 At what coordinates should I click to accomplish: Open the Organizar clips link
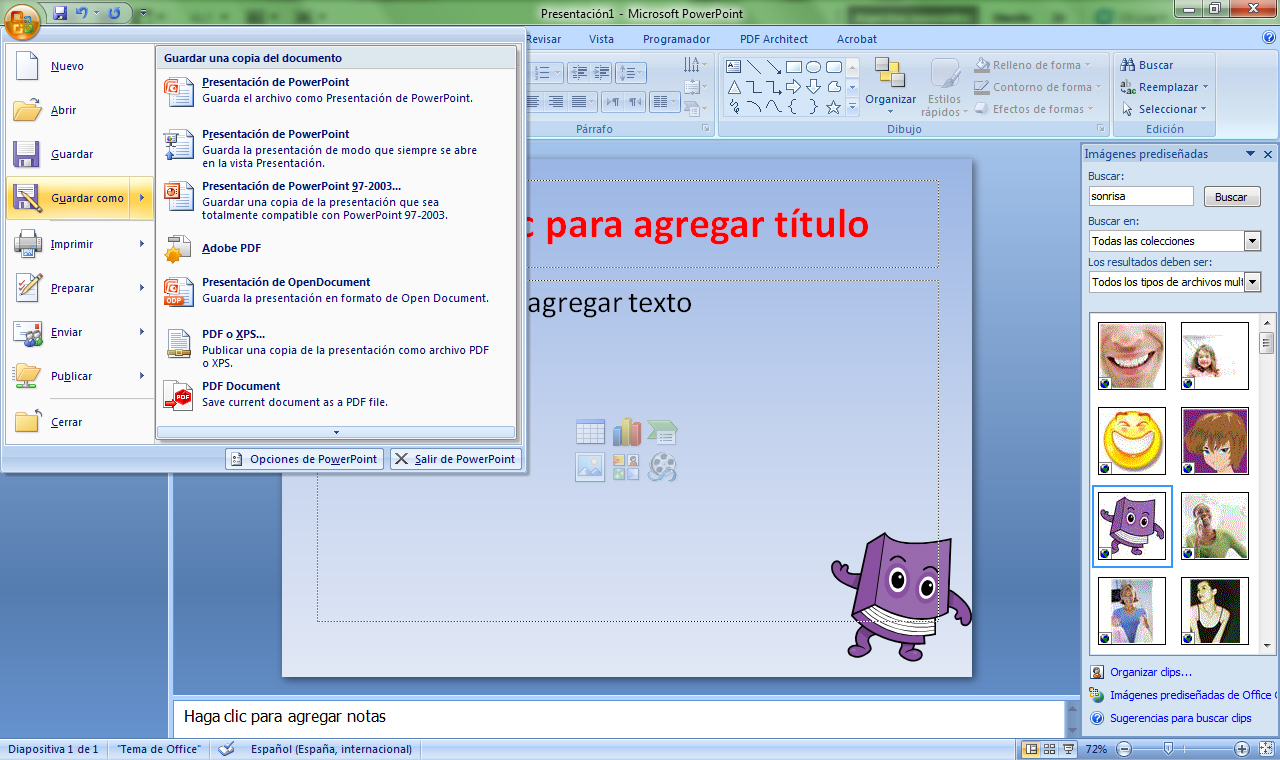1150,672
